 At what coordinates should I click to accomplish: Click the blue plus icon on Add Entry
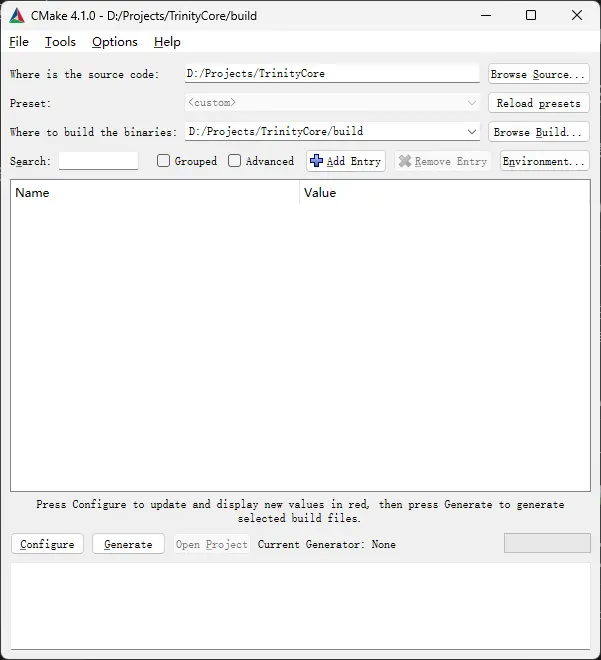coord(316,161)
